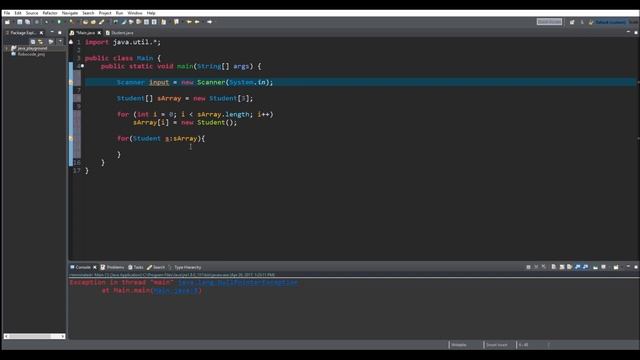Screen dimensions: 640x360
Task: Minimize the Package Explorer panel
Action: [52, 32]
